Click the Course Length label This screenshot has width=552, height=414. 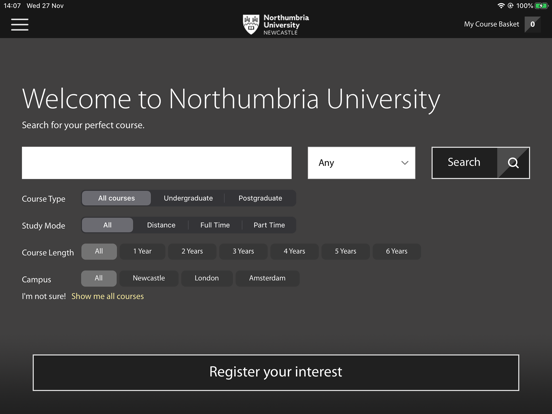(48, 253)
